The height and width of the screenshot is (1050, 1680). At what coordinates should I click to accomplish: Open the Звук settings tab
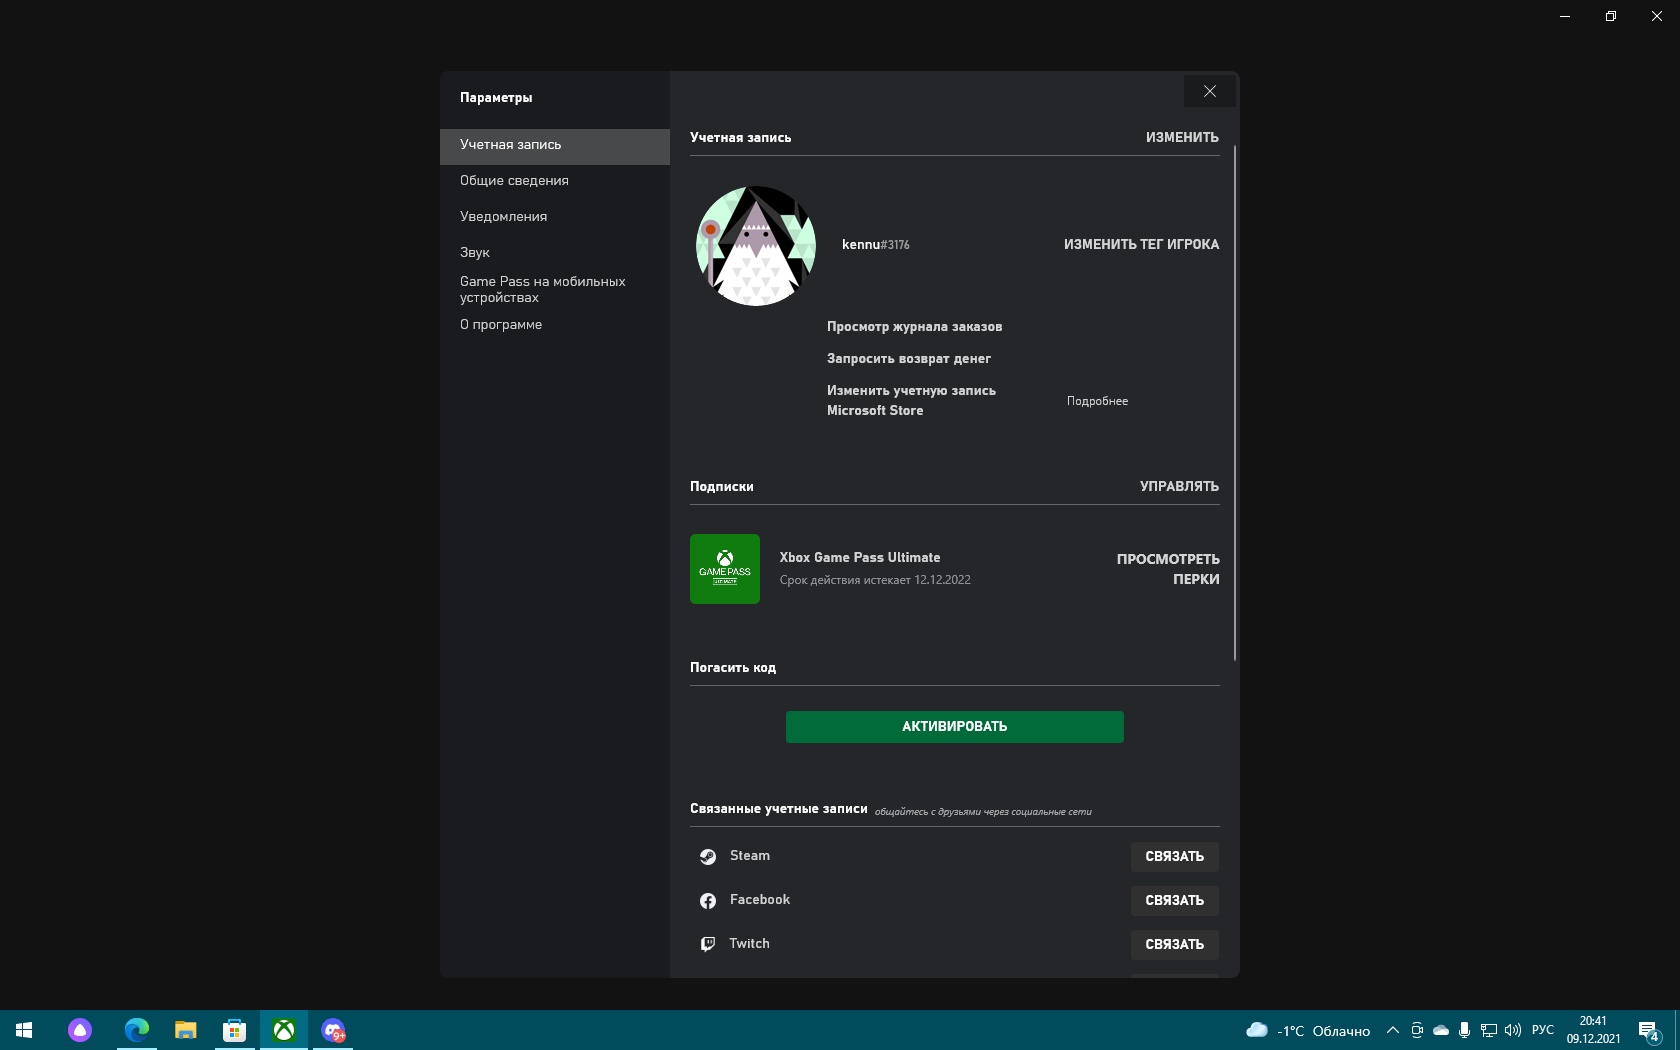(x=555, y=252)
